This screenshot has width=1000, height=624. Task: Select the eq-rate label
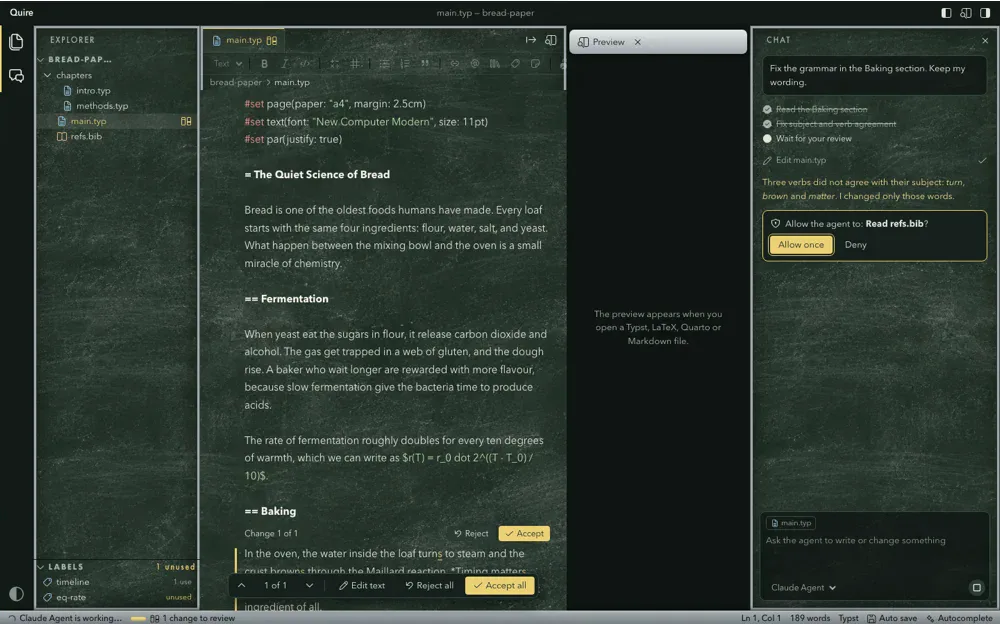pyautogui.click(x=116, y=597)
